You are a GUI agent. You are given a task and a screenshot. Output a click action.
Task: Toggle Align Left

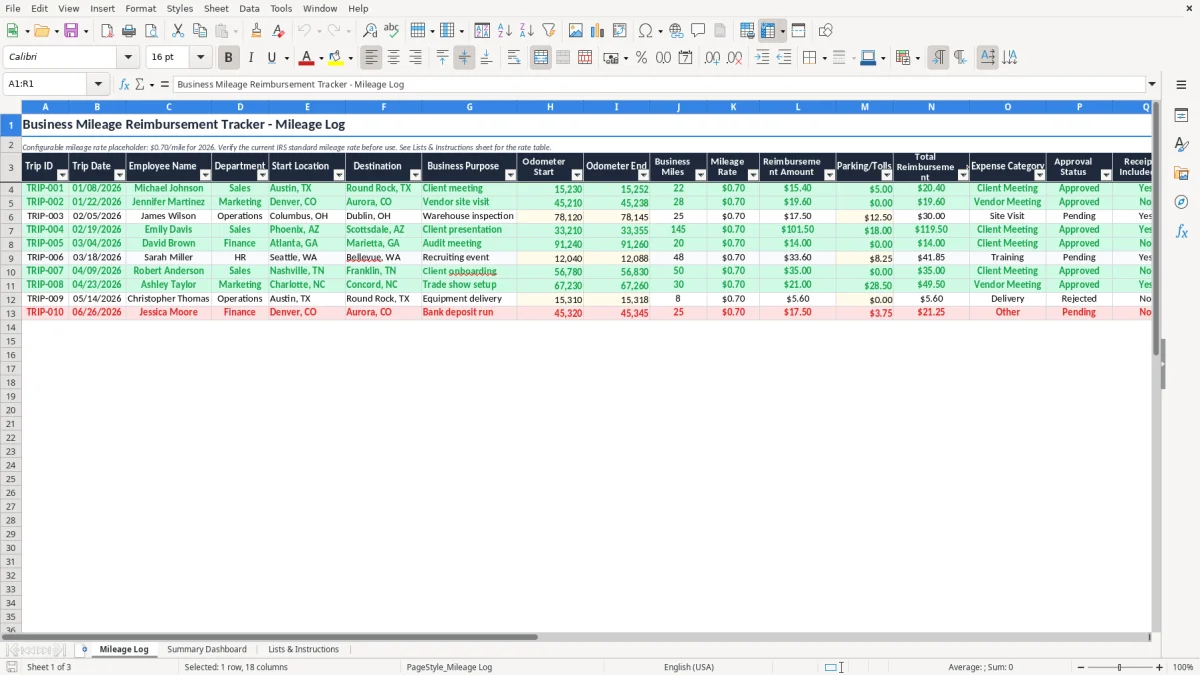372,58
